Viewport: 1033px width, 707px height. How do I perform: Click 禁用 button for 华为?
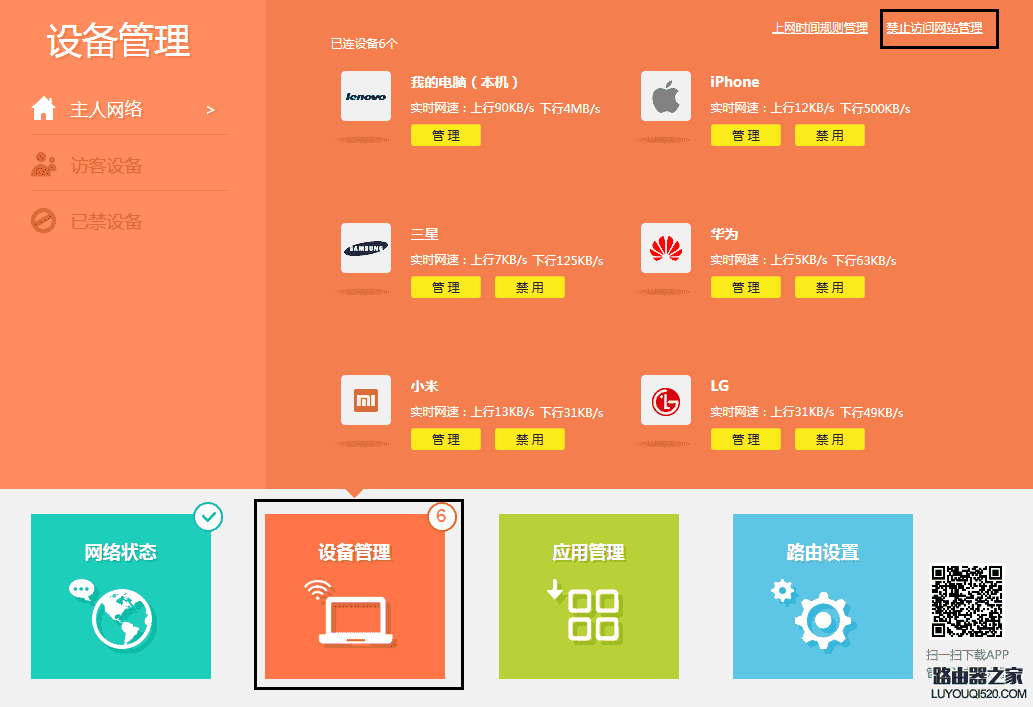pos(829,287)
